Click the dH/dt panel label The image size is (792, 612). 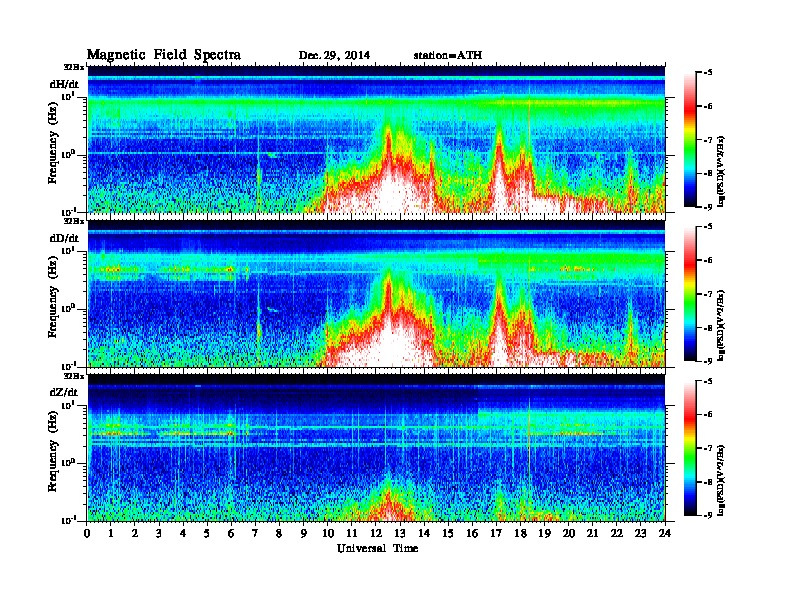pyautogui.click(x=64, y=85)
